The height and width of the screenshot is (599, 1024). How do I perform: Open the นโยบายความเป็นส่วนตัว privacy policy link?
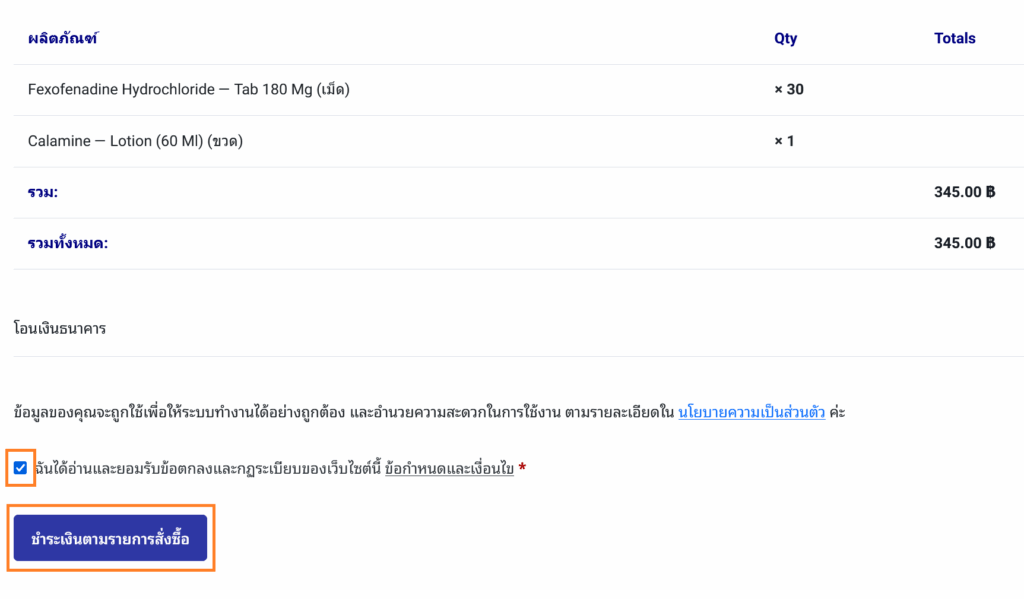752,412
